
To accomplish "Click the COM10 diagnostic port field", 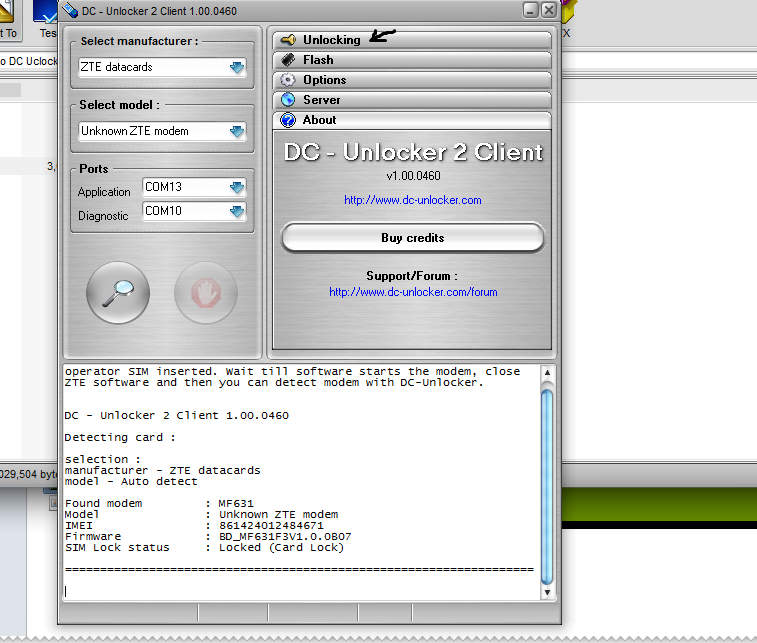I will pos(194,211).
